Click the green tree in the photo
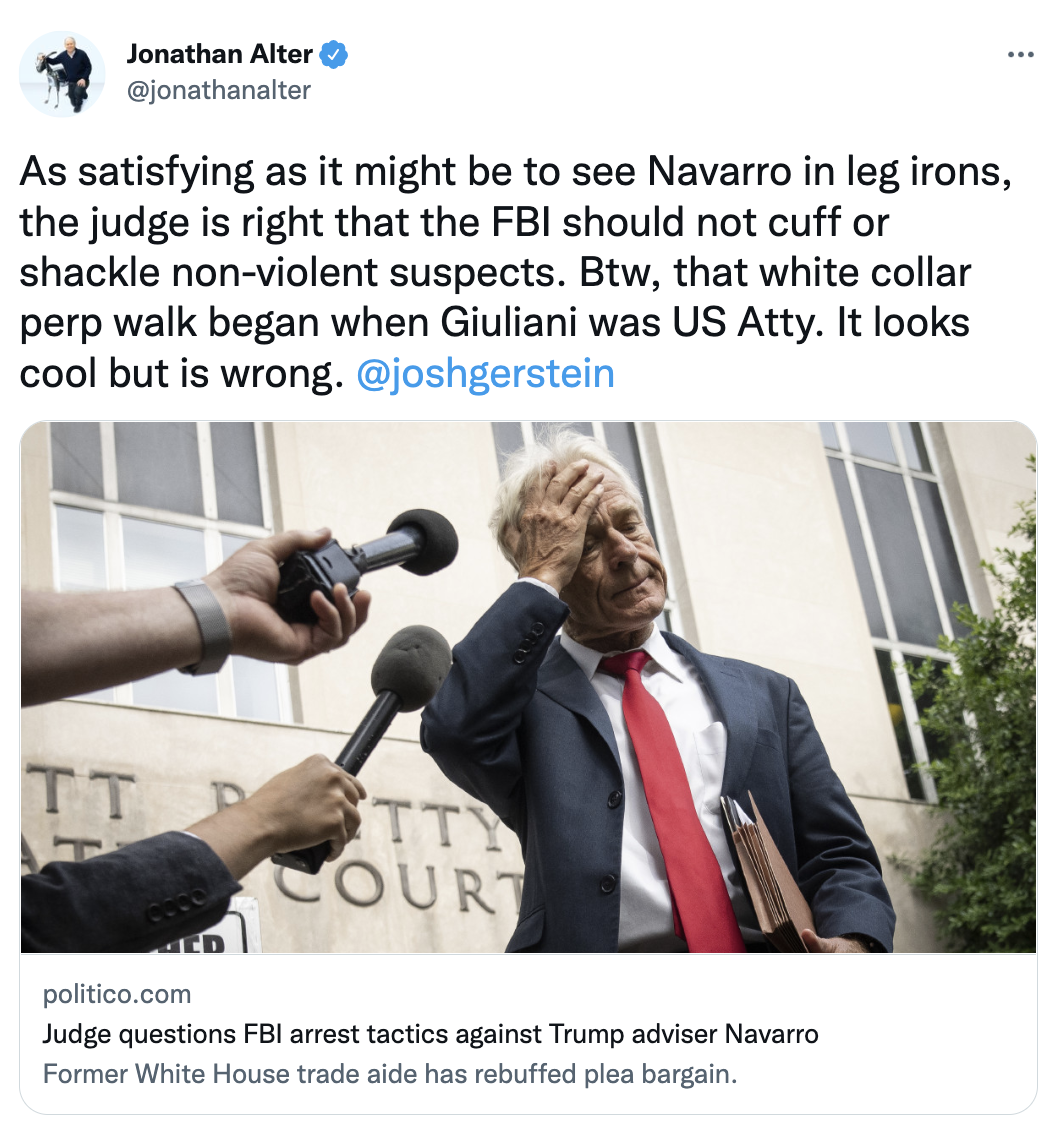This screenshot has width=1058, height=1134. tap(980, 723)
